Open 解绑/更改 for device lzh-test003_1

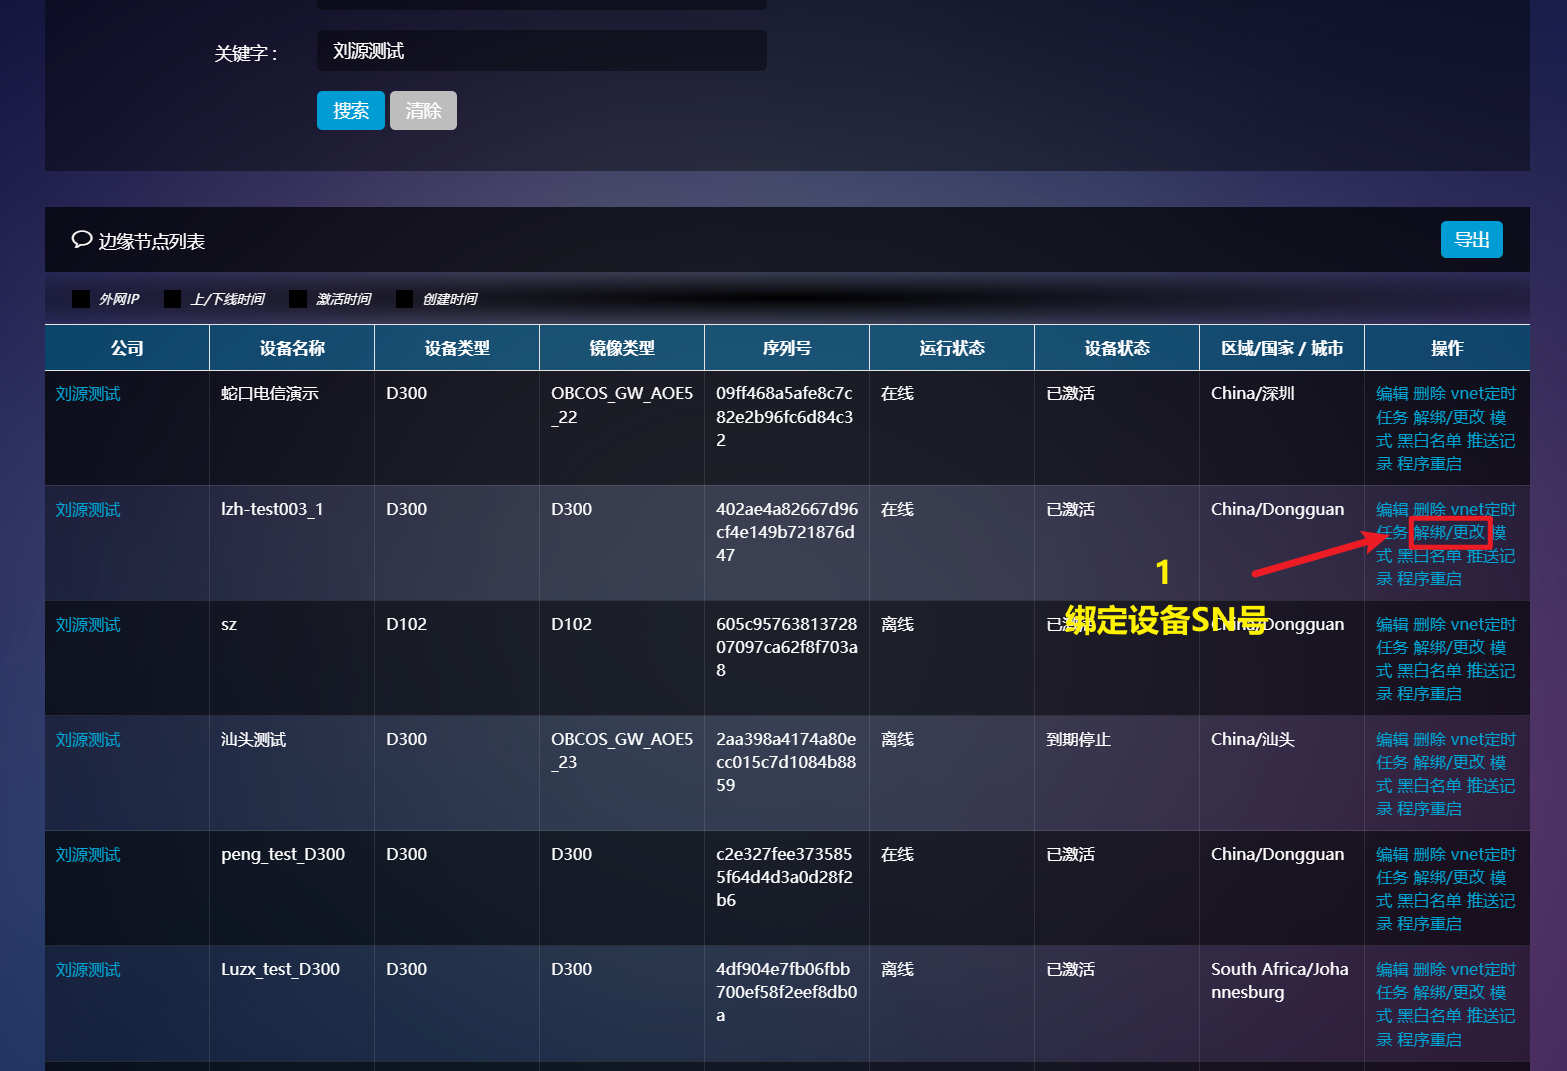point(1449,533)
